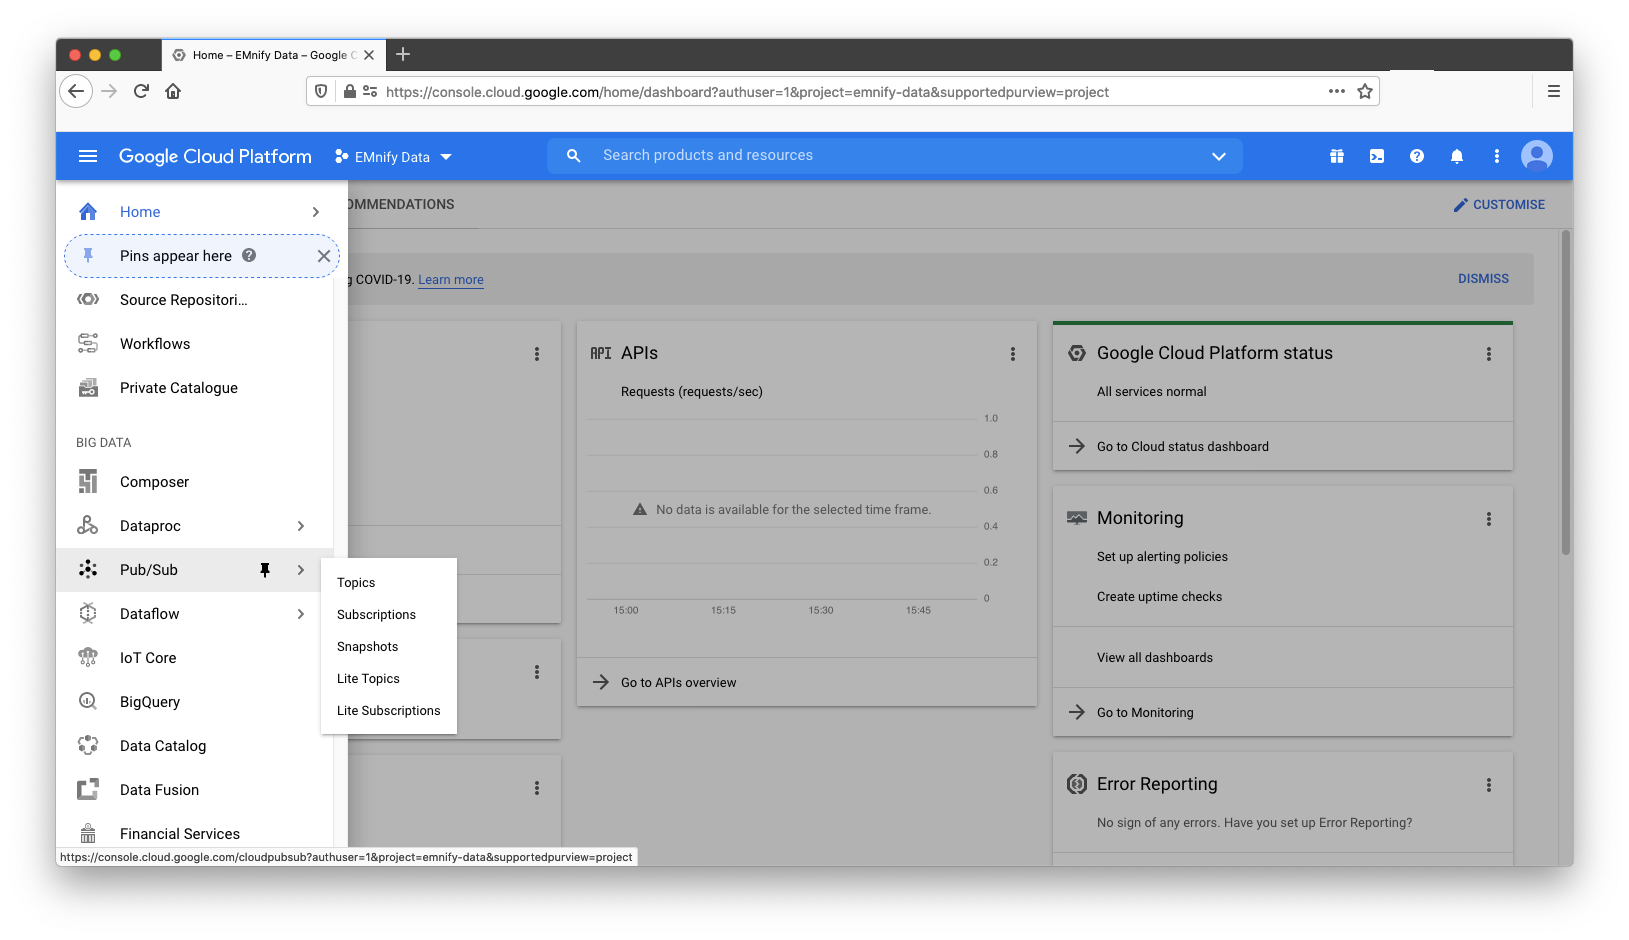Image resolution: width=1629 pixels, height=940 pixels.
Task: Expand the search bar chevron
Action: coord(1219,156)
